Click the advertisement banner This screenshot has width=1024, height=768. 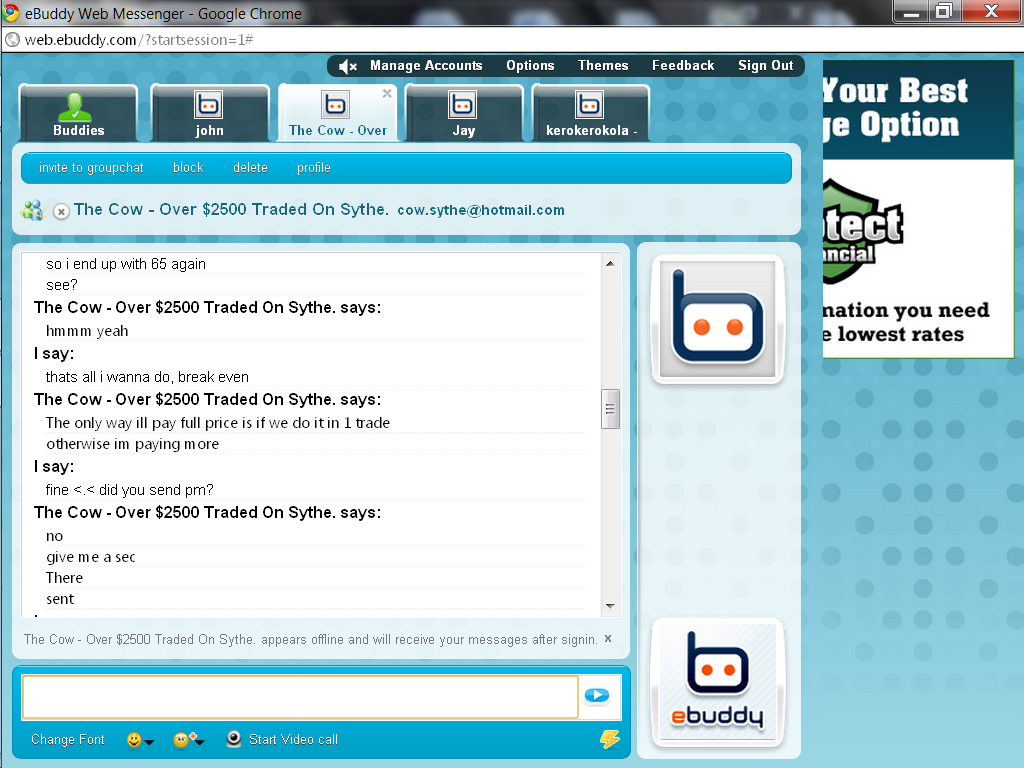(x=918, y=209)
